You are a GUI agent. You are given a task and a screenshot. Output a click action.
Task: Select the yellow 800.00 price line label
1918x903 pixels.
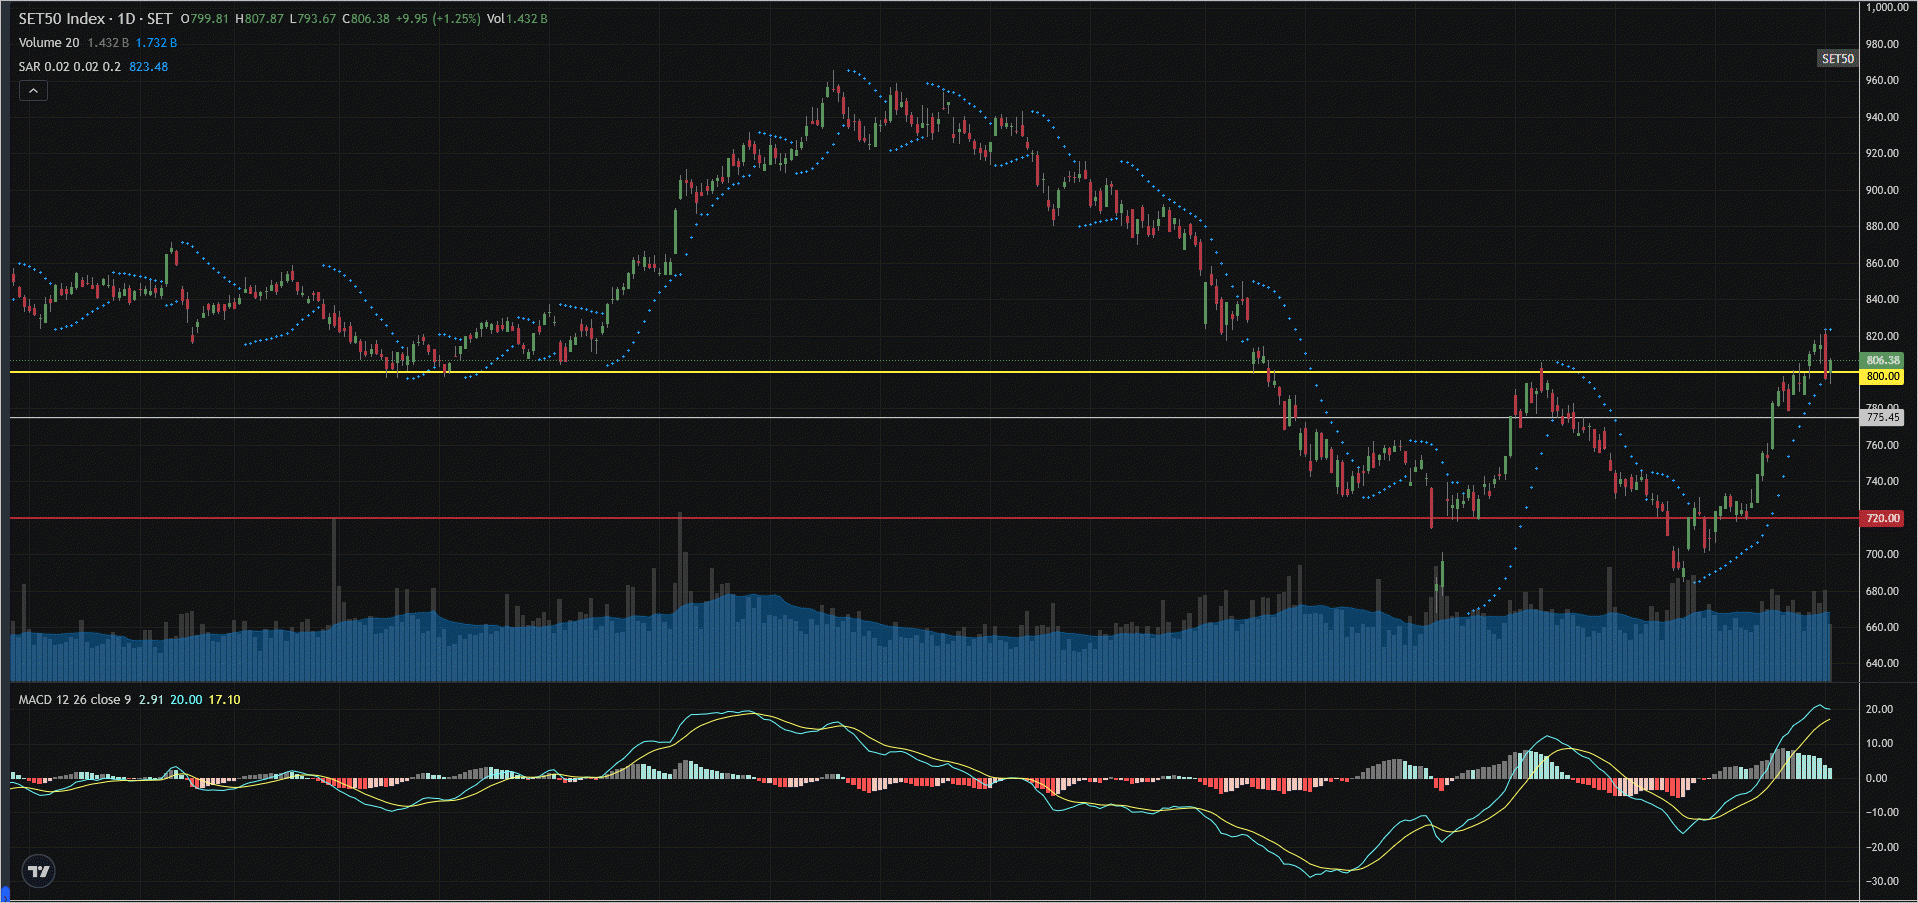(x=1882, y=377)
